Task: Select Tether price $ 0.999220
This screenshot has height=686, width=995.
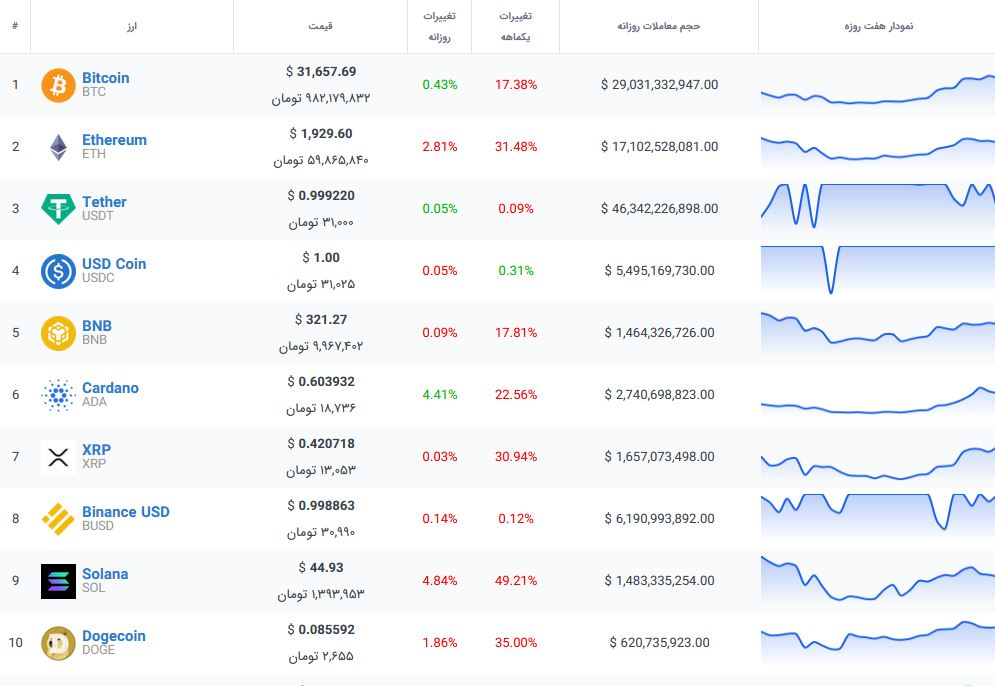Action: pos(320,195)
